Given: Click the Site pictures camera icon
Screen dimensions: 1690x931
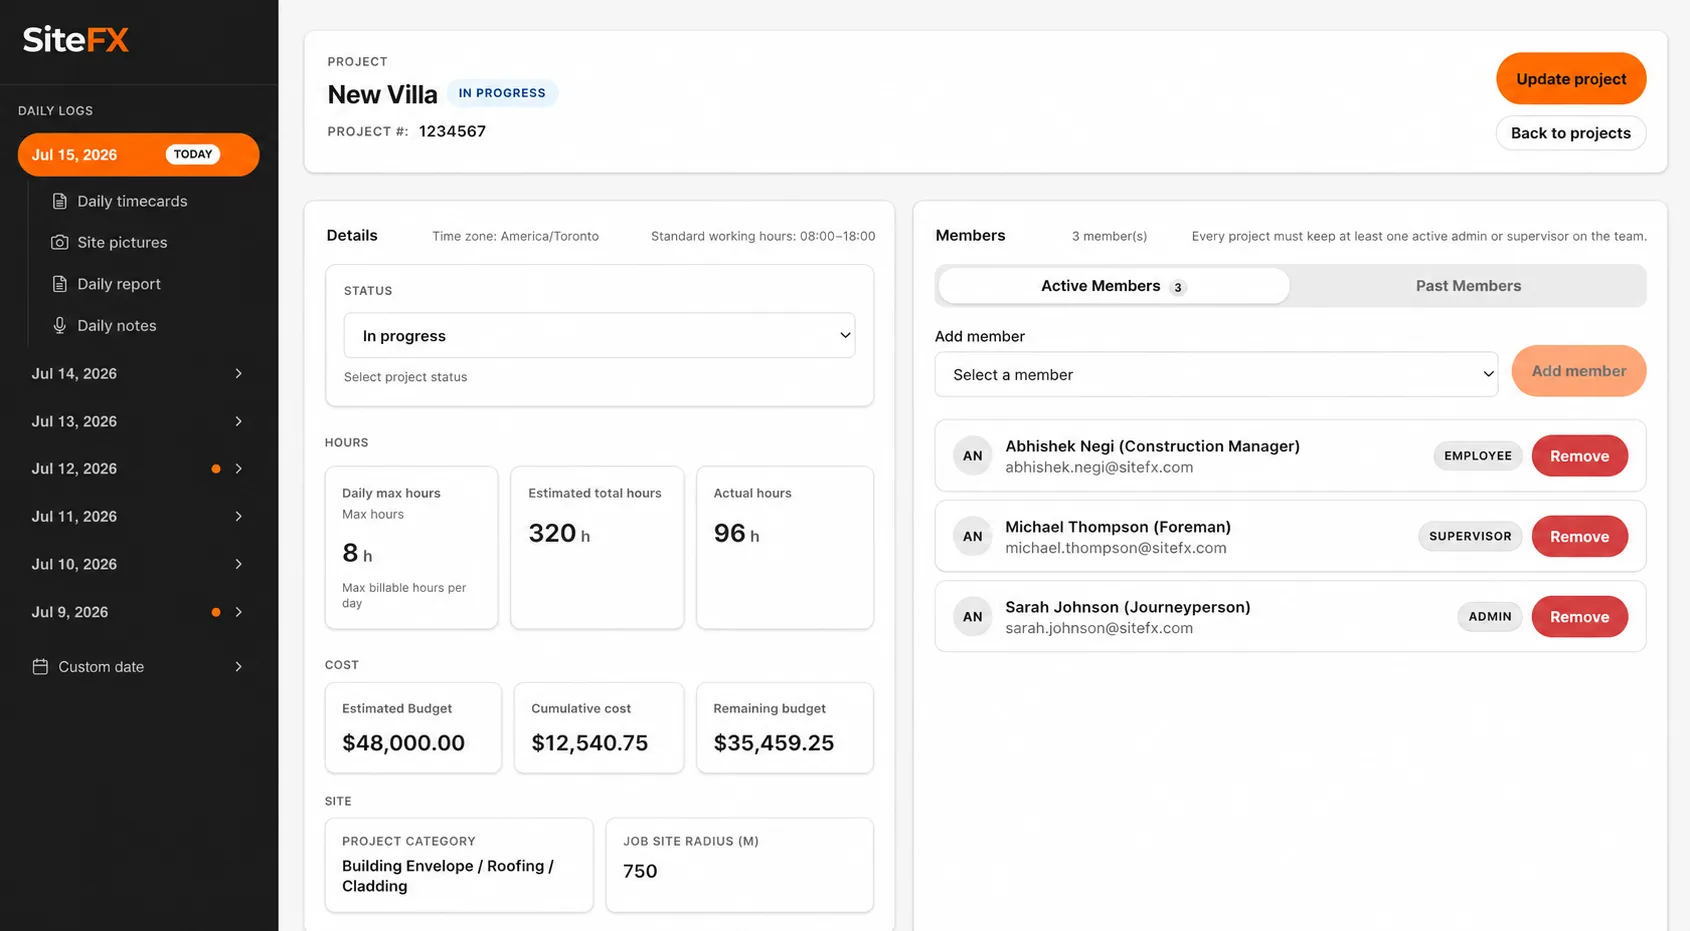Looking at the screenshot, I should pos(60,242).
